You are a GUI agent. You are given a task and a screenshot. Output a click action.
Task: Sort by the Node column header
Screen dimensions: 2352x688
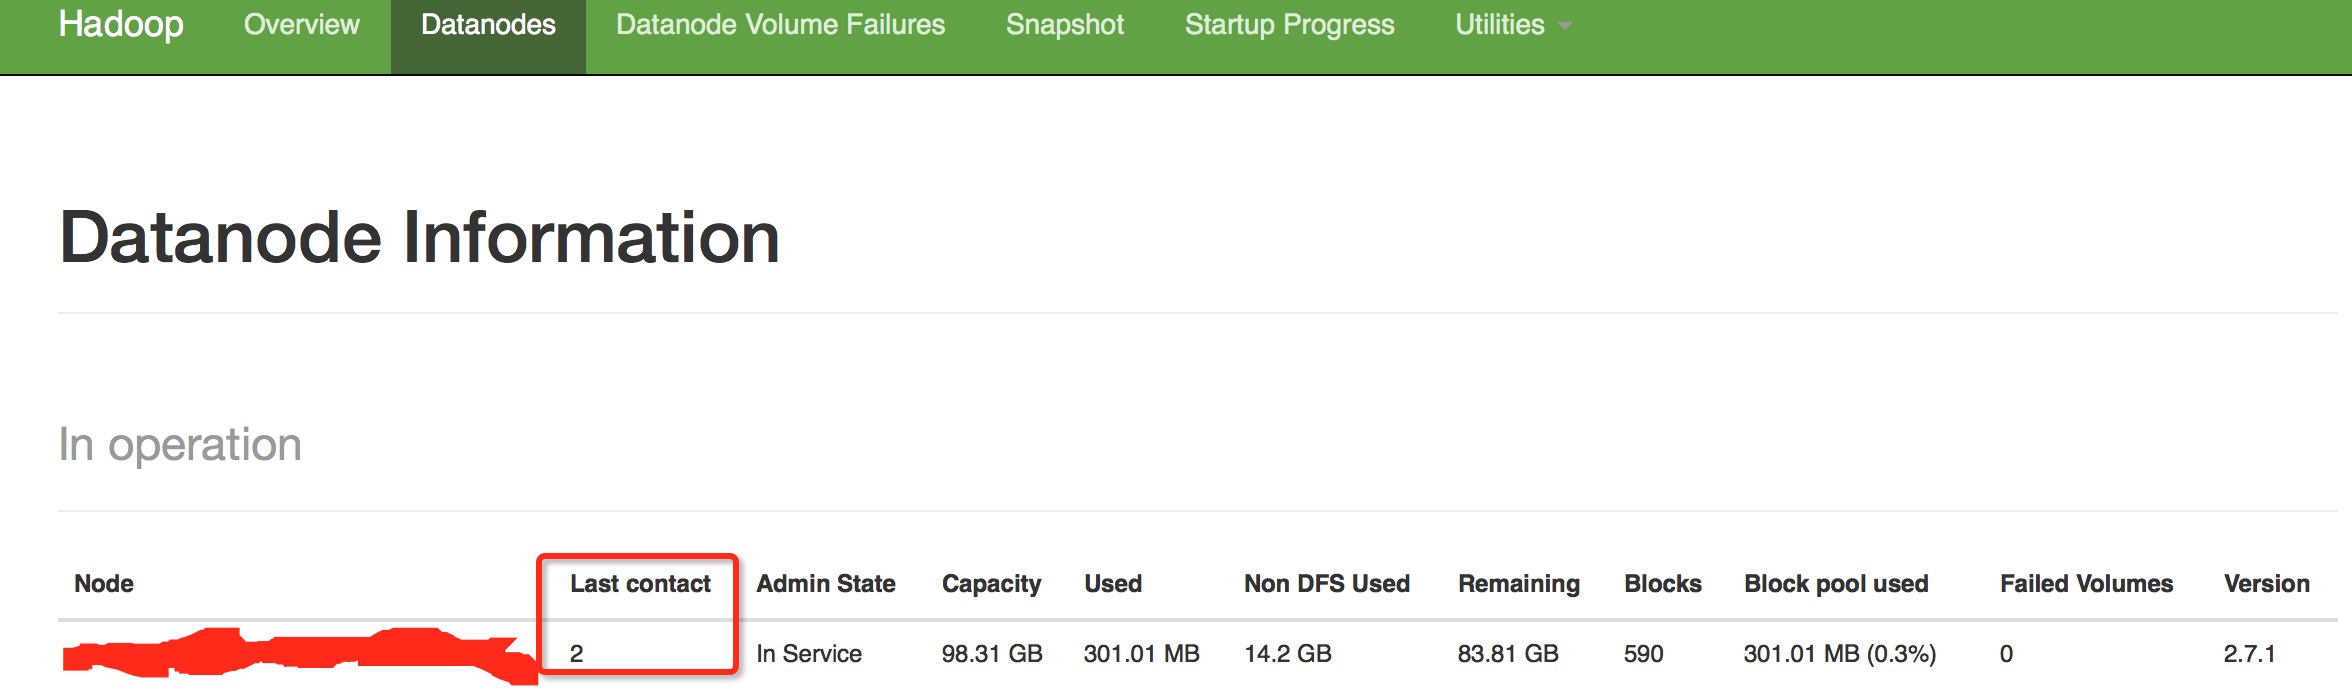pyautogui.click(x=104, y=583)
